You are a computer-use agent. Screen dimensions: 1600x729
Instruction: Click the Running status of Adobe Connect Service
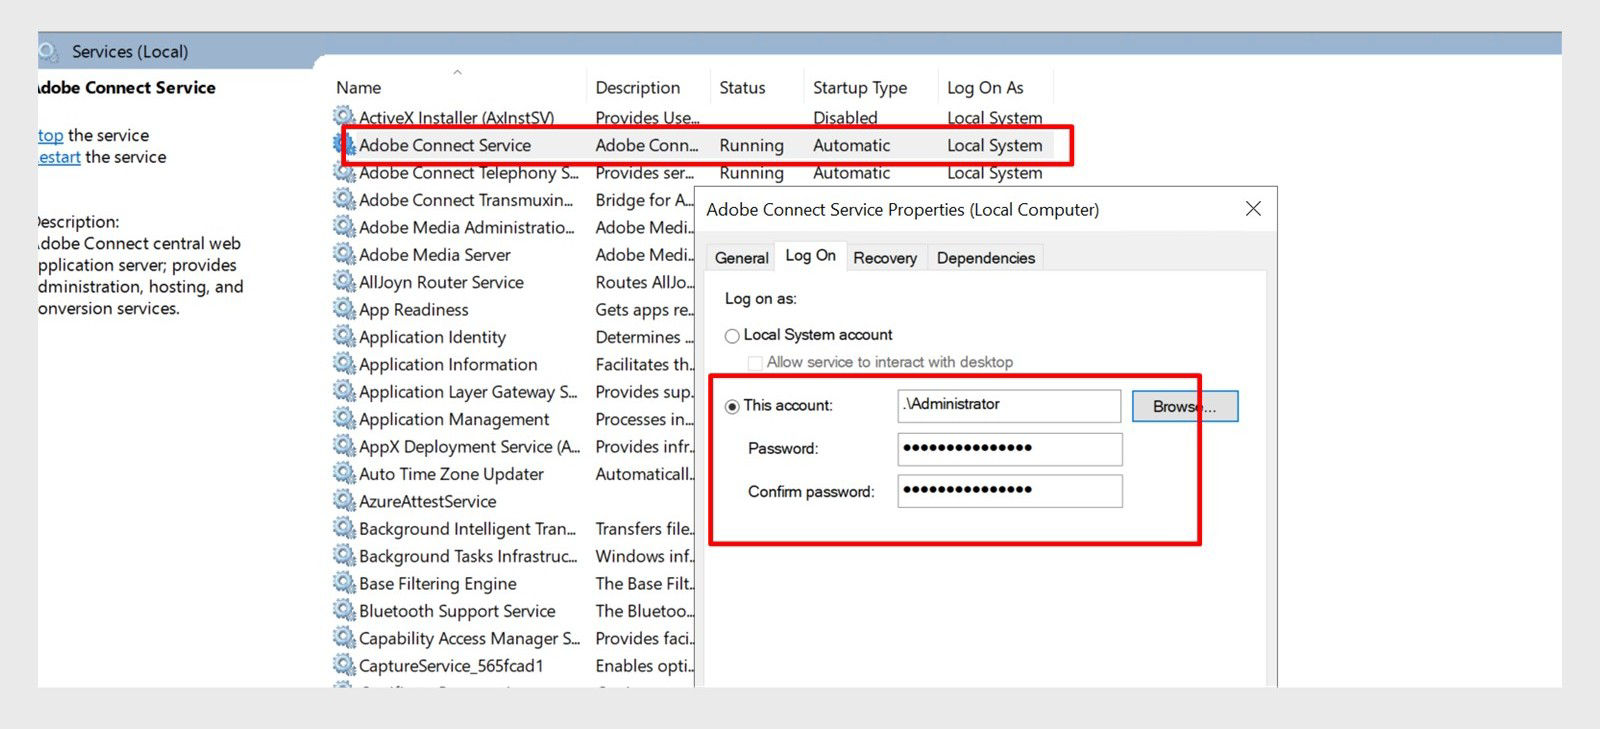click(x=751, y=145)
